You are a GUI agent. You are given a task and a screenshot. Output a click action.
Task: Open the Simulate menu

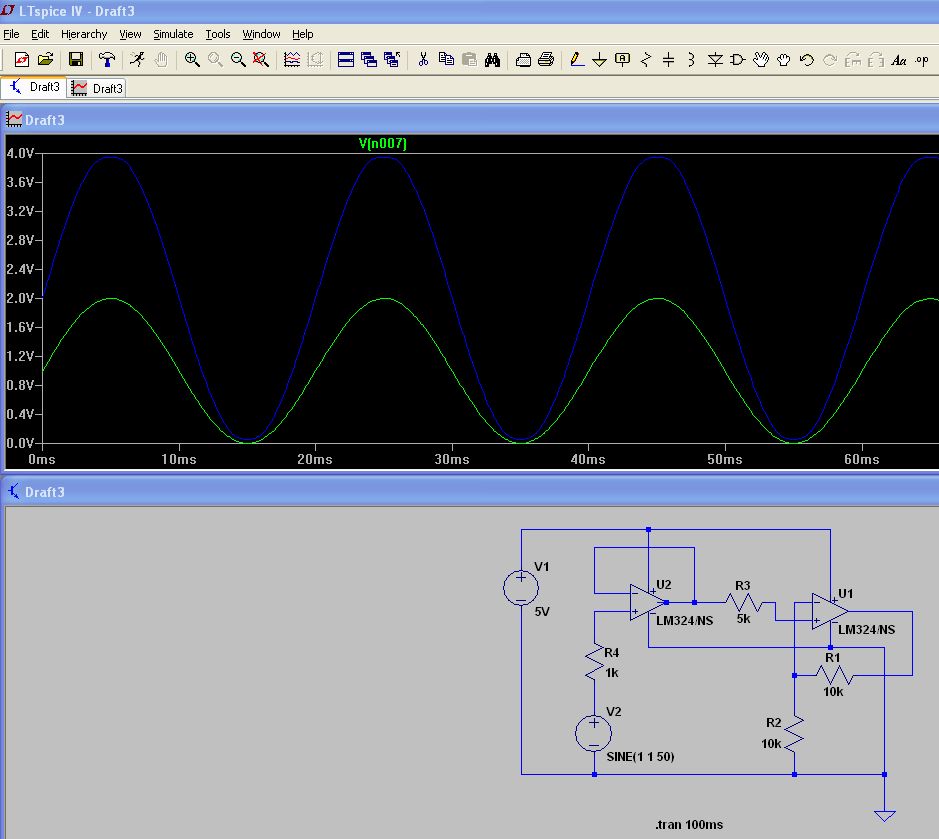(x=173, y=34)
